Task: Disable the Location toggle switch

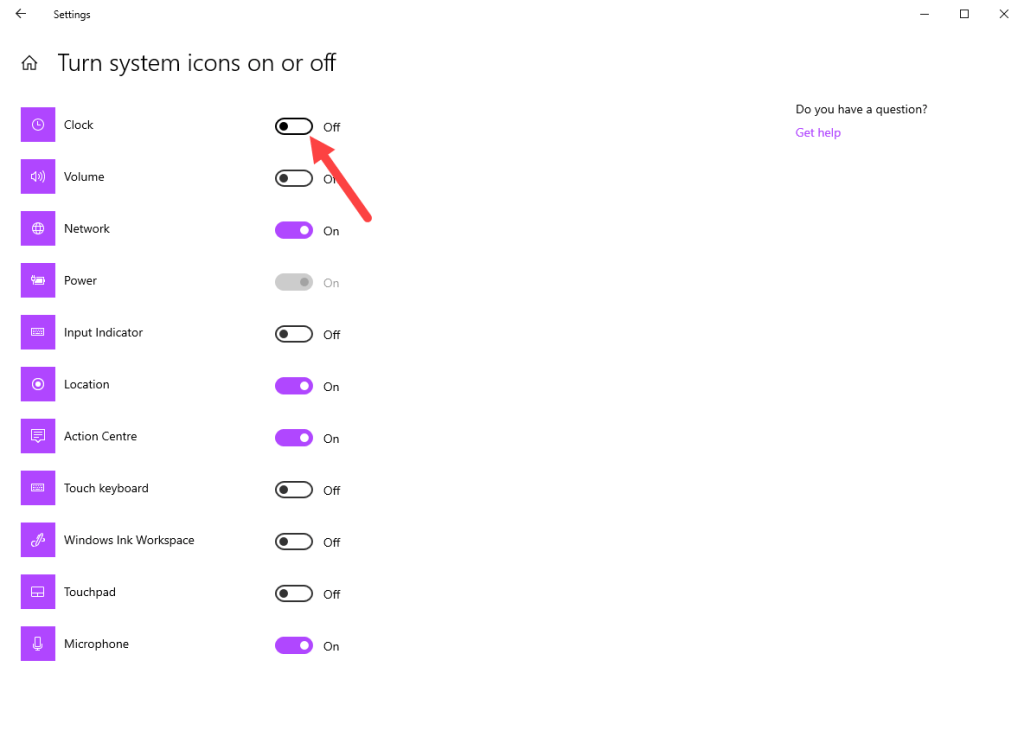Action: (x=294, y=386)
